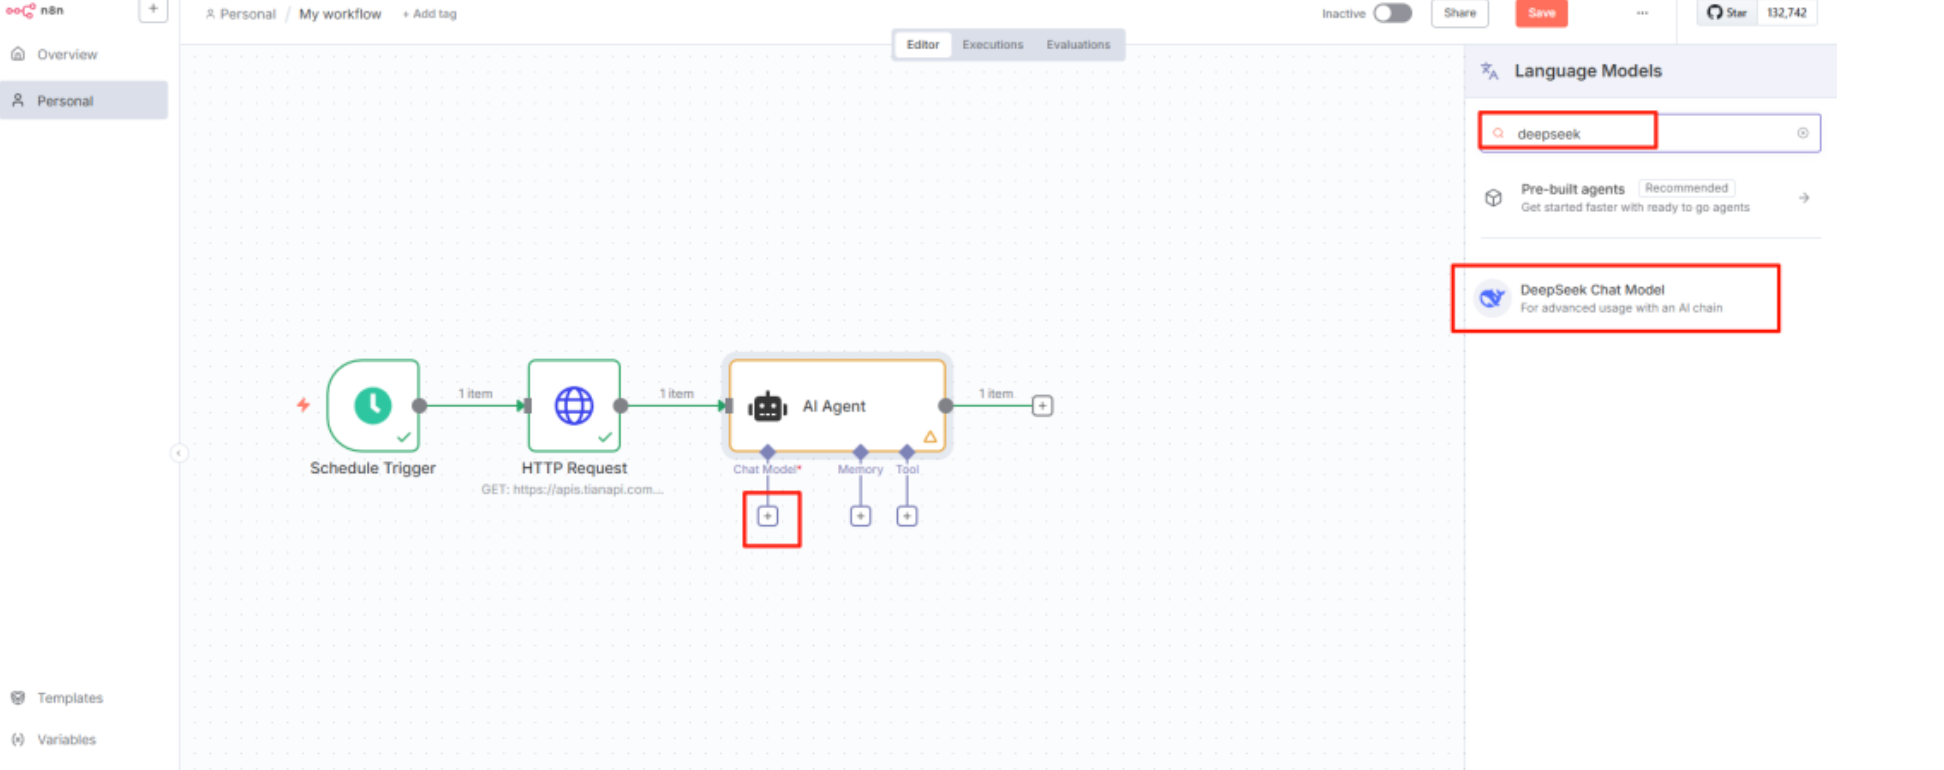Viewport: 1944px width, 770px height.
Task: Click the GET tianapi URL text
Action: pyautogui.click(x=572, y=489)
